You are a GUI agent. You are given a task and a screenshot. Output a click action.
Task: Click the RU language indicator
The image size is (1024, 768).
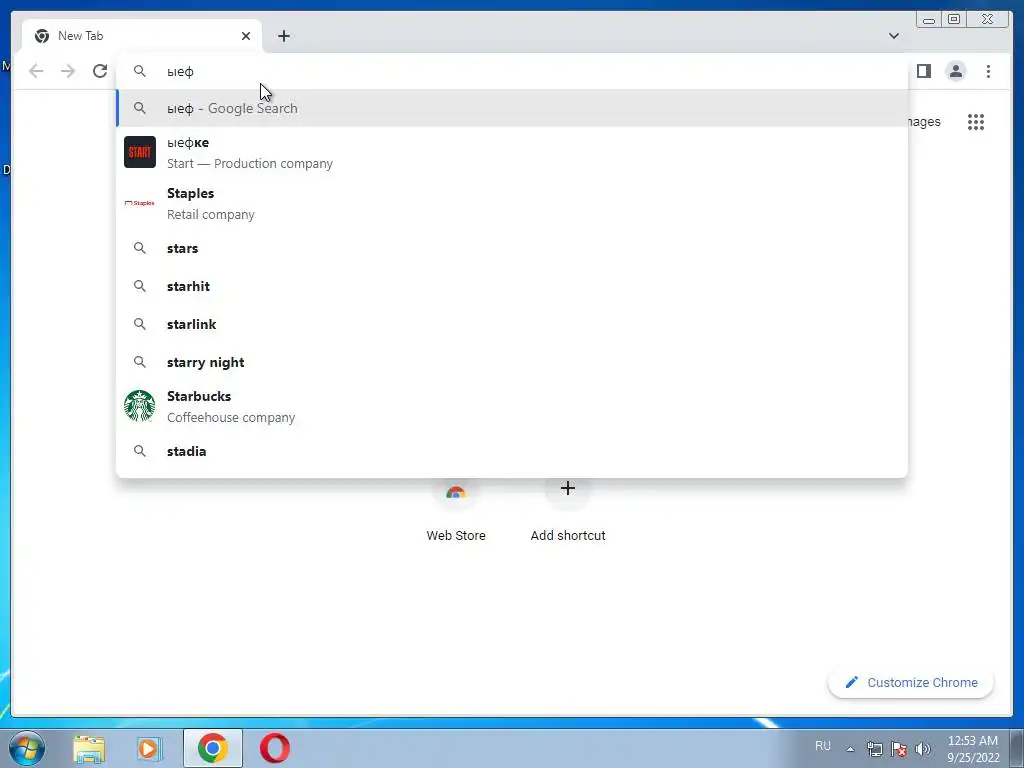pos(823,746)
